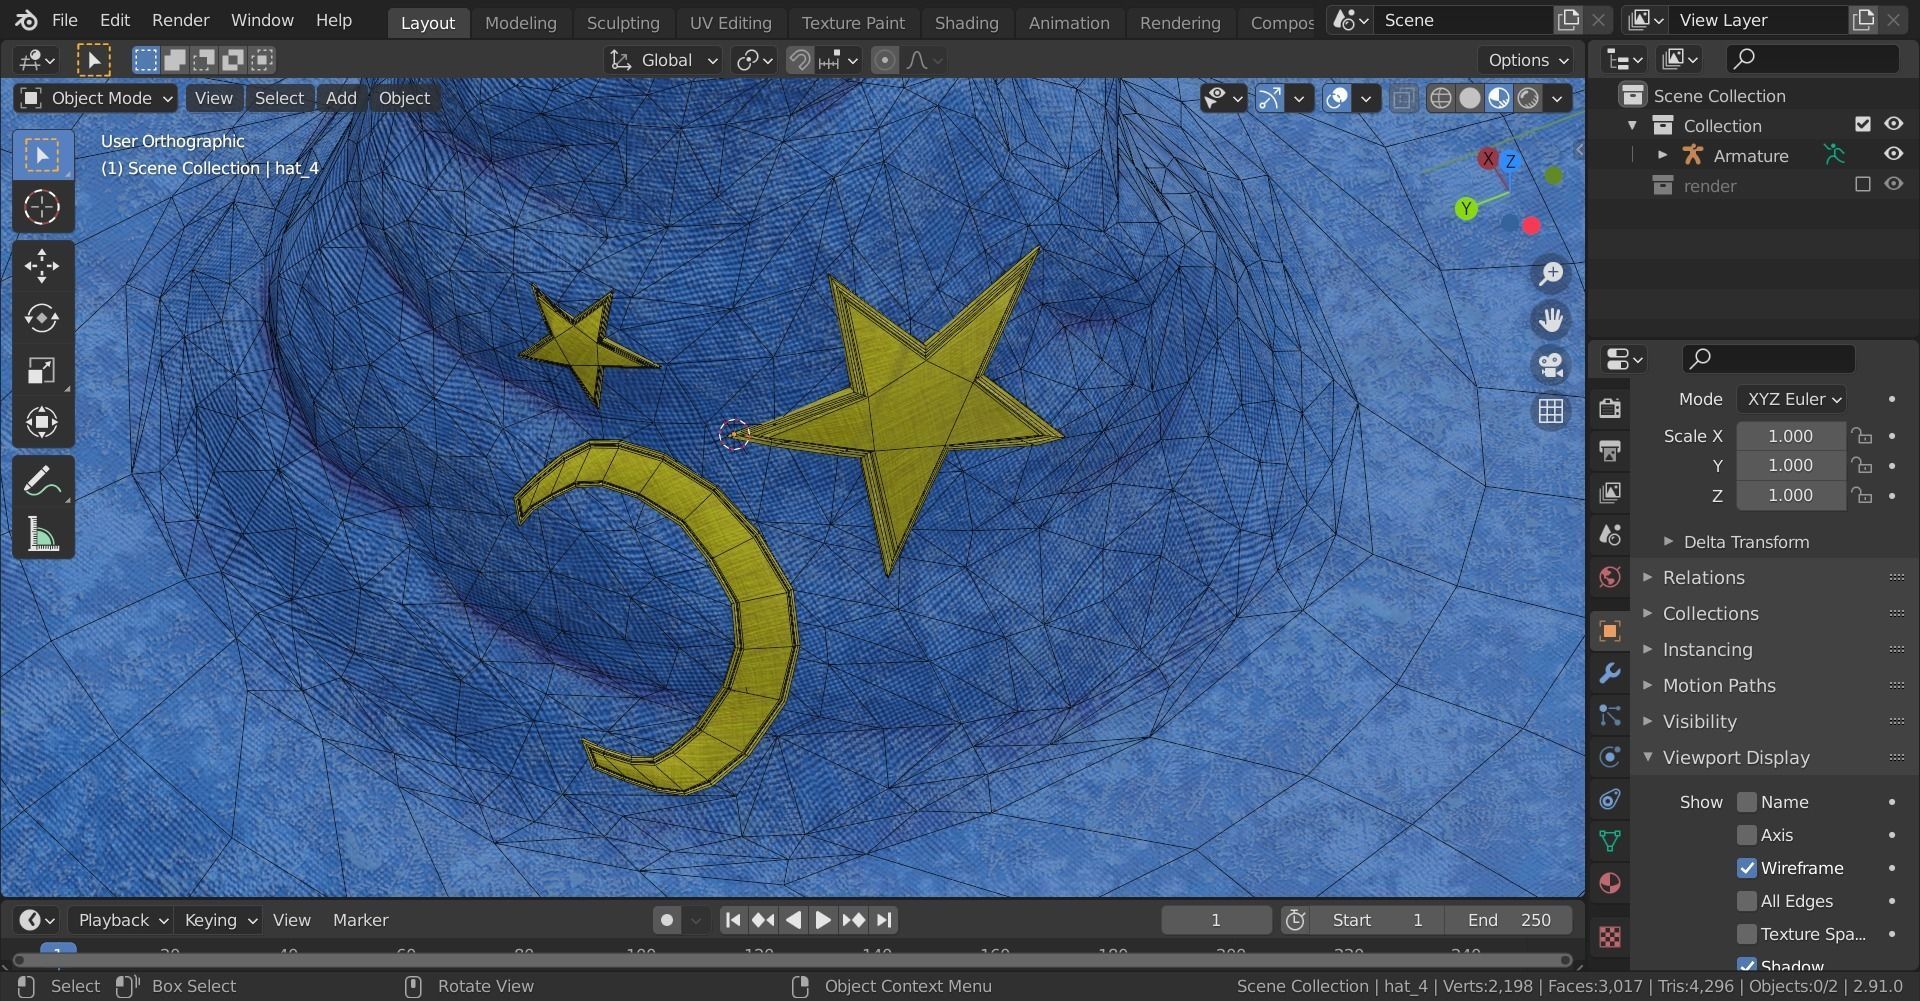The width and height of the screenshot is (1920, 1001).
Task: Open View Layer properties tab icon
Action: tap(1610, 492)
